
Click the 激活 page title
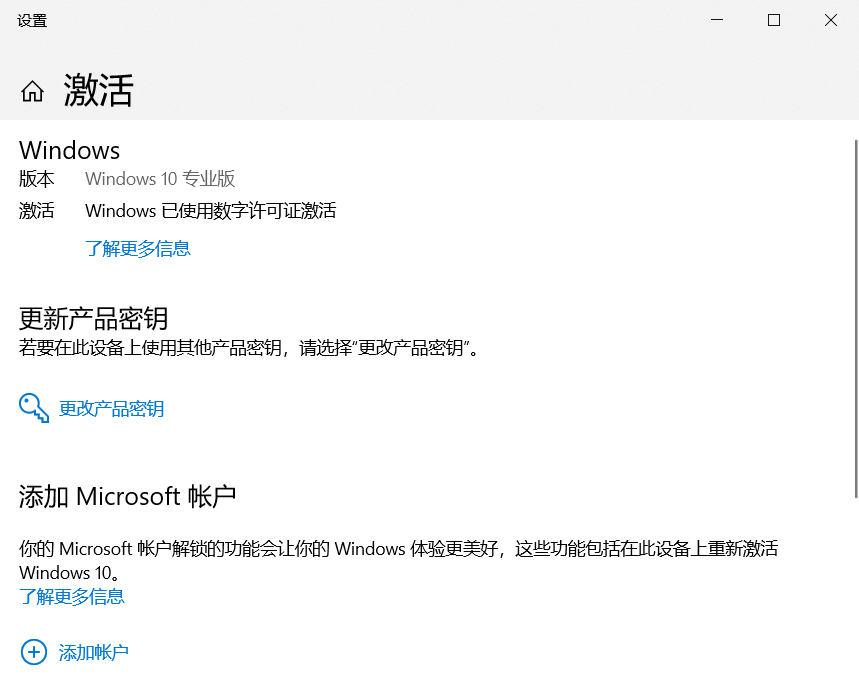click(x=98, y=91)
